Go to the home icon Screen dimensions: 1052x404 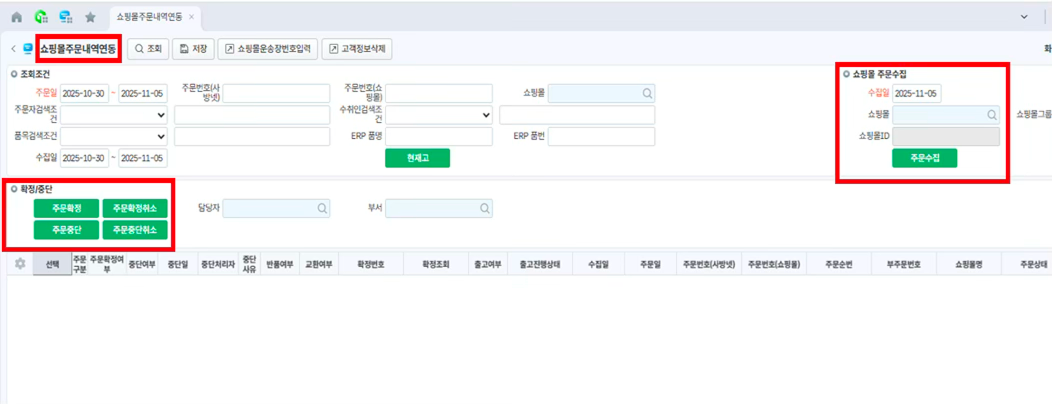[x=16, y=17]
